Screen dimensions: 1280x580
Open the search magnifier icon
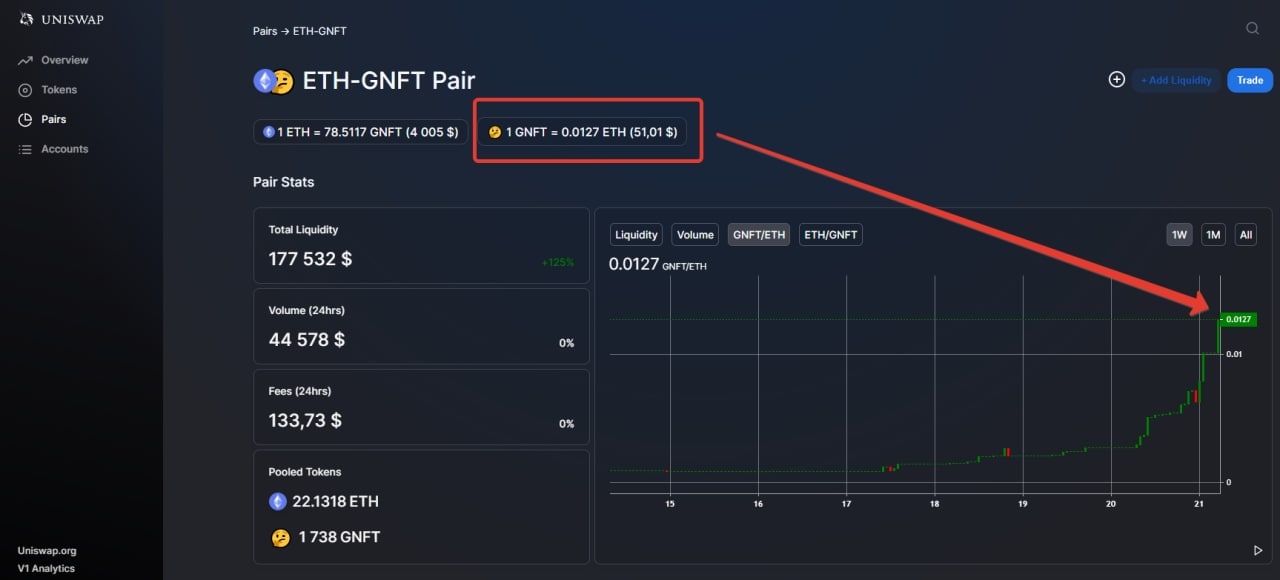(x=1252, y=28)
